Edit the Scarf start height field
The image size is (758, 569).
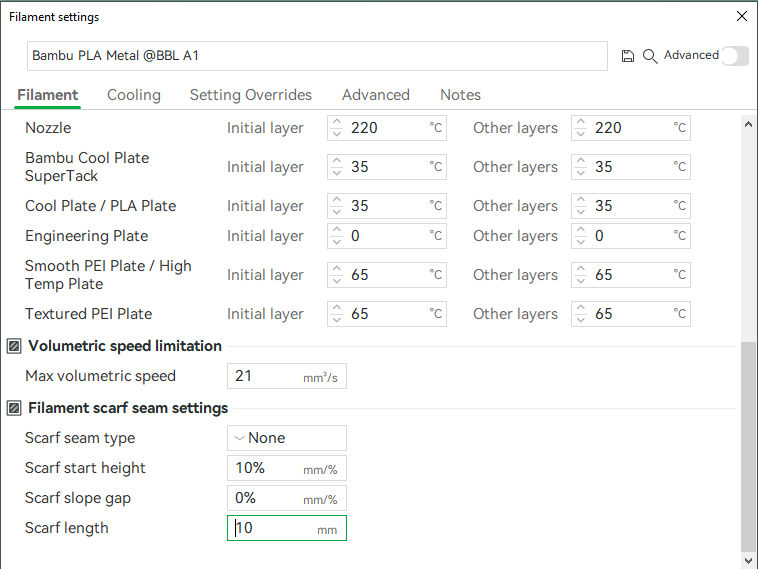287,468
